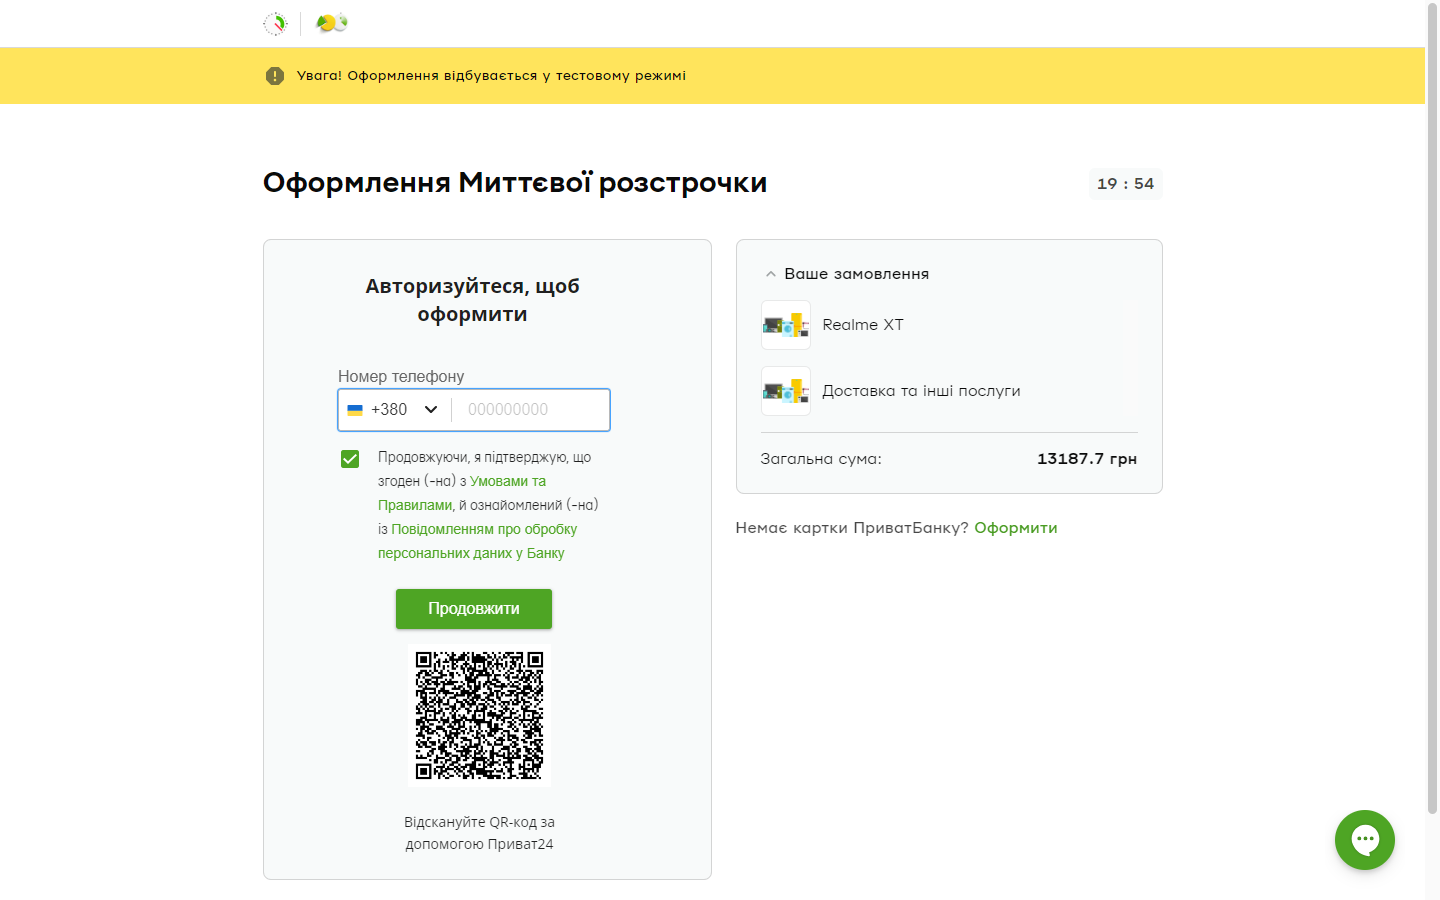The height and width of the screenshot is (900, 1440).
Task: Click "Оформлення Миттєвої розстрочки" heading
Action: click(515, 183)
